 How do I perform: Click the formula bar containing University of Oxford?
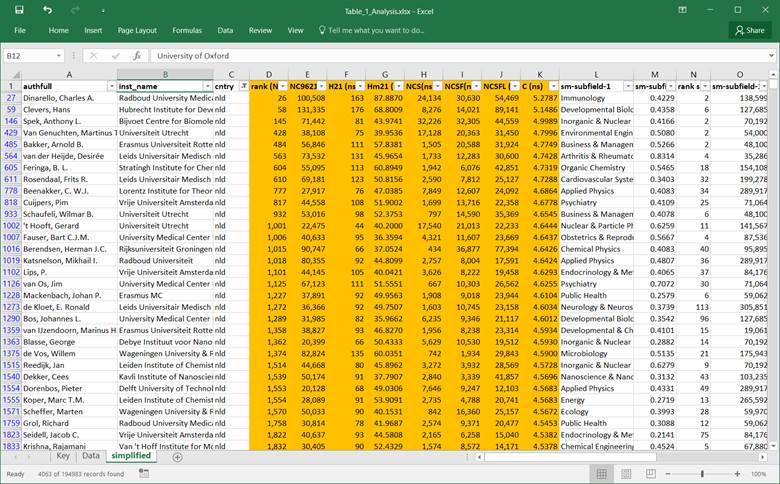point(458,56)
